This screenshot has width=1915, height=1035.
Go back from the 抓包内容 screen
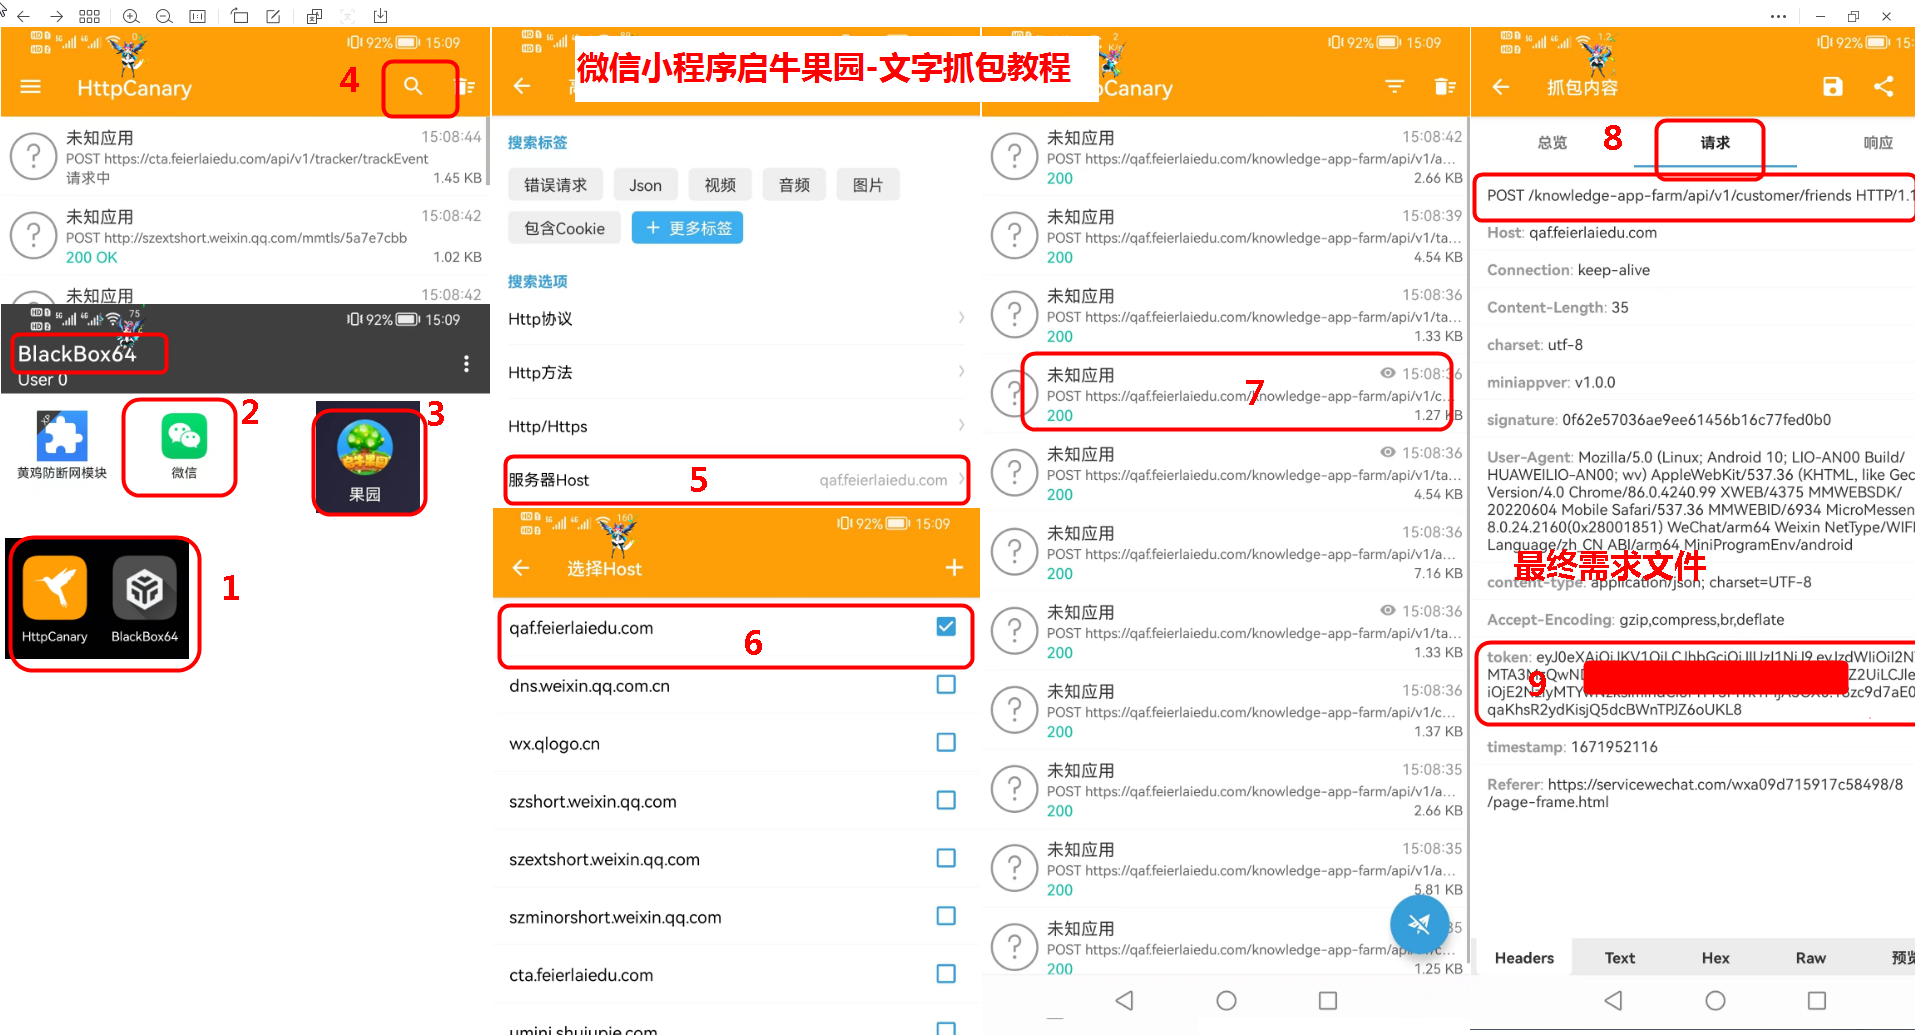point(1501,87)
